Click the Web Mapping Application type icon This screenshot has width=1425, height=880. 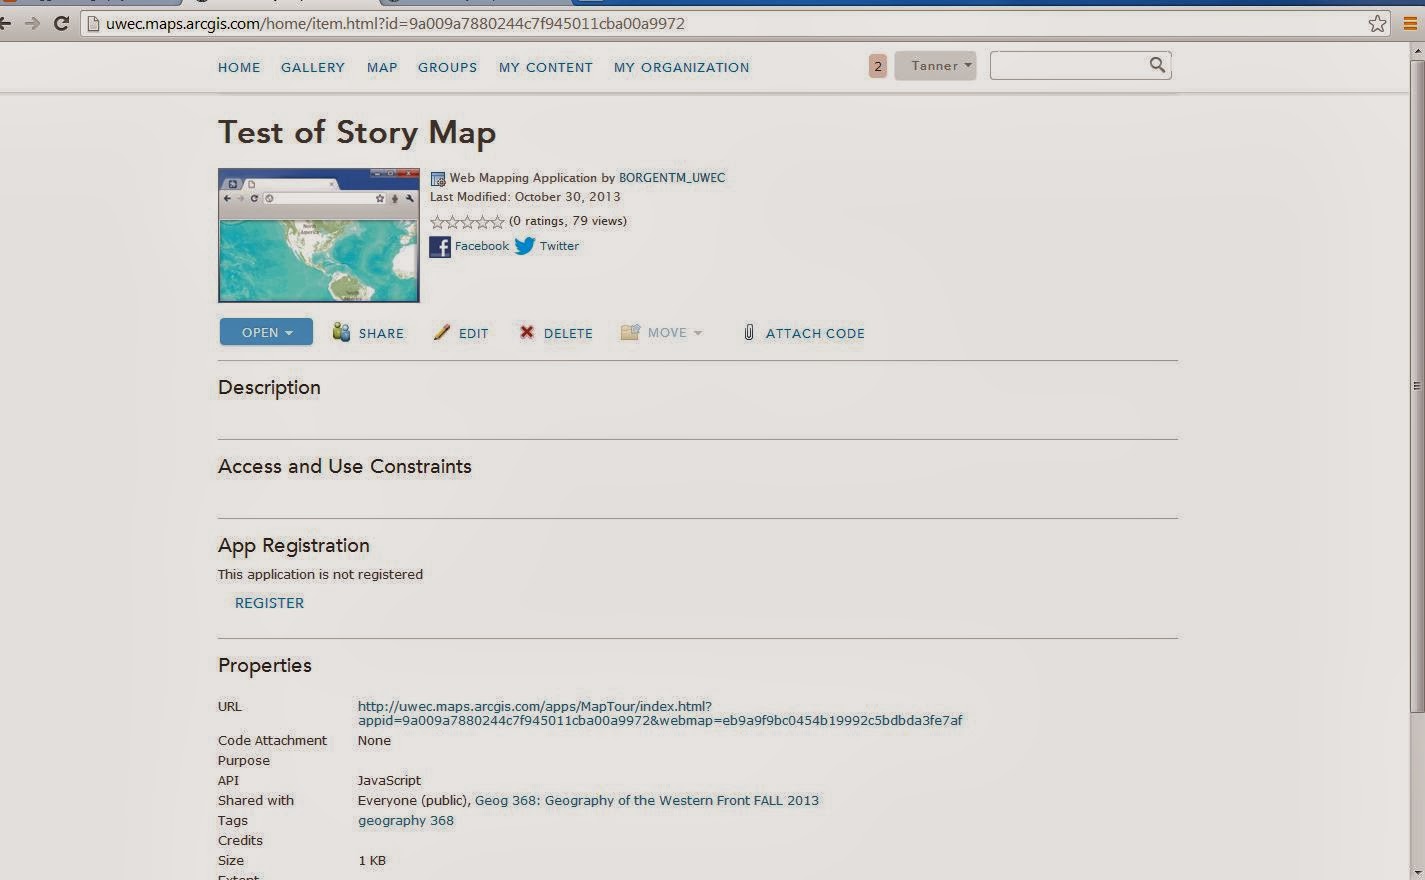[438, 179]
